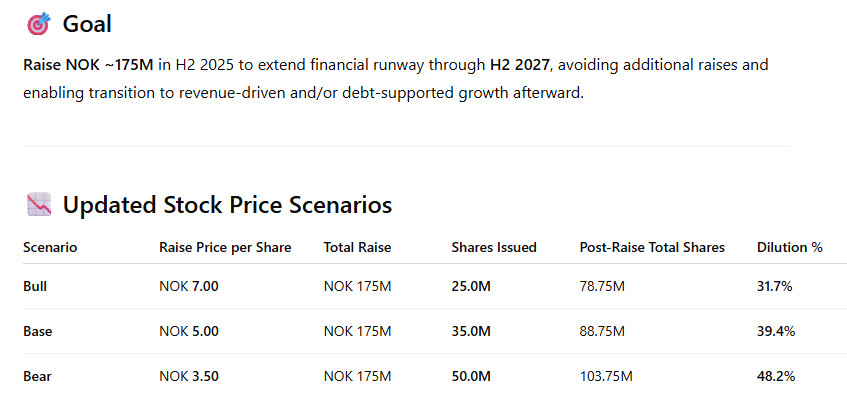Select the Goal heading text
The image size is (847, 406).
pos(87,24)
